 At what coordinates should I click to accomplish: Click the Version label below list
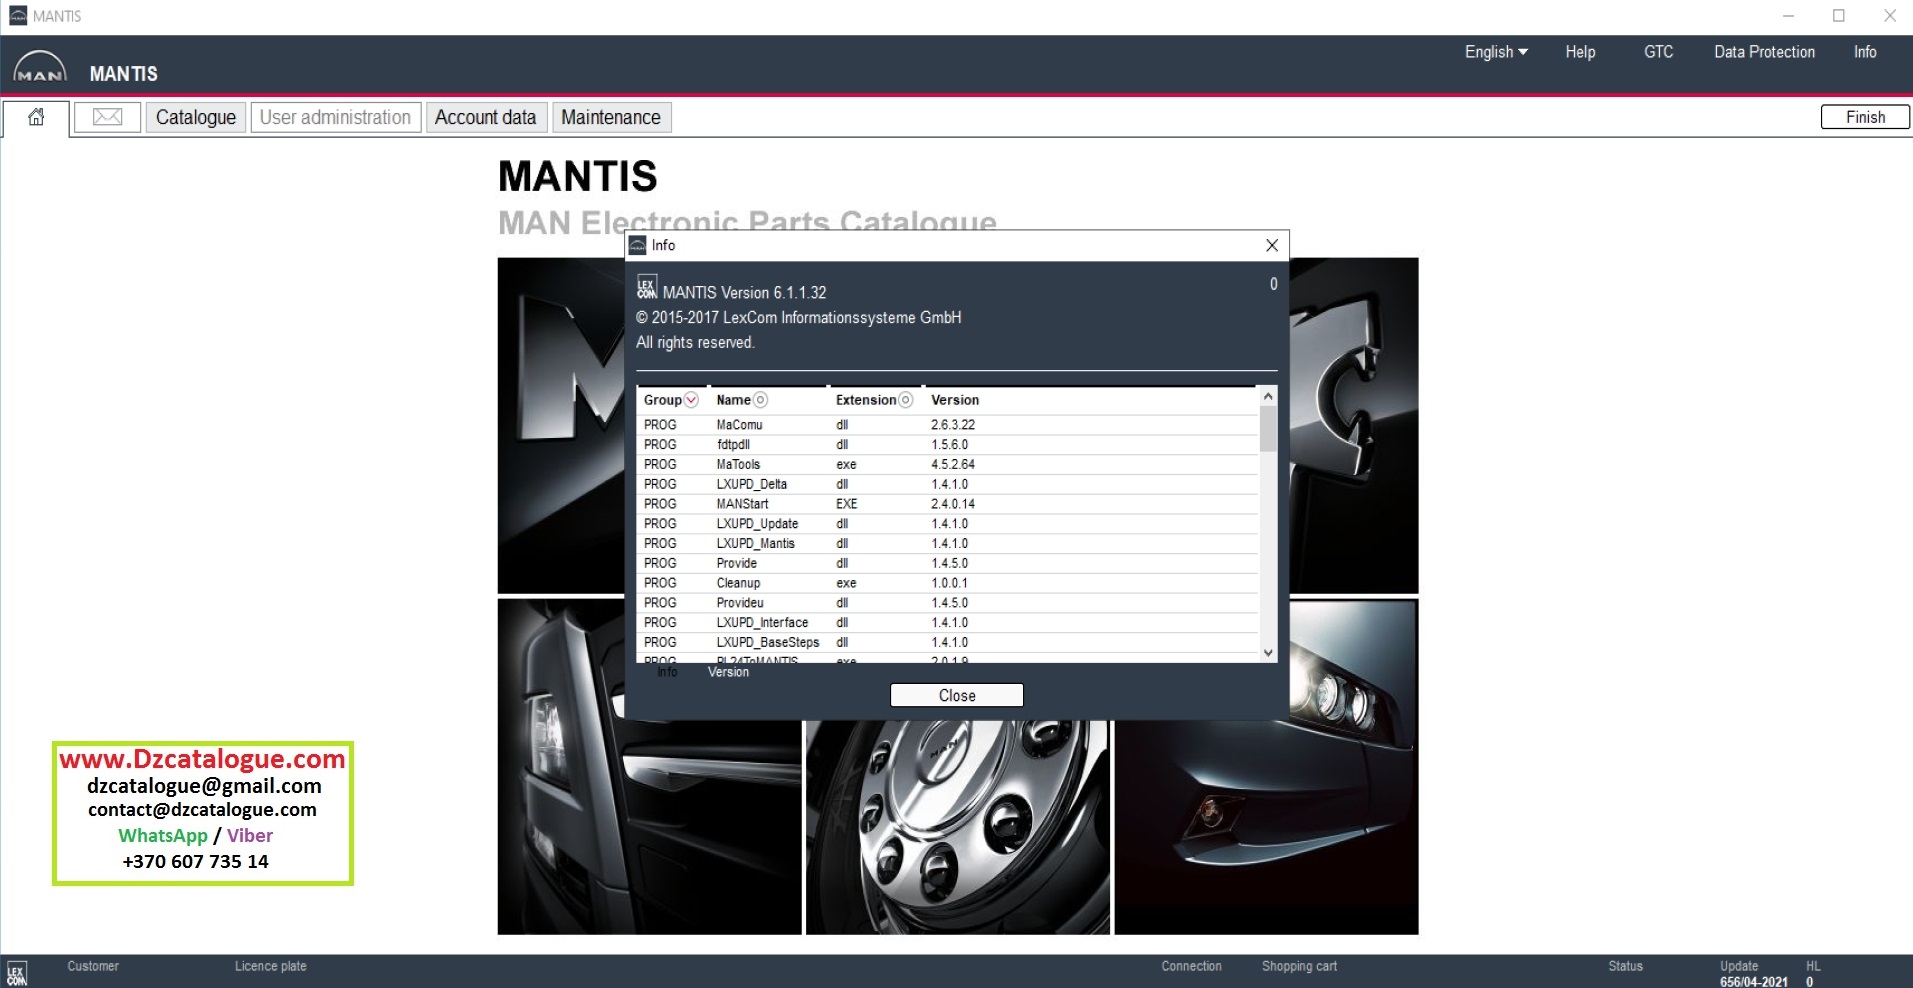(728, 672)
